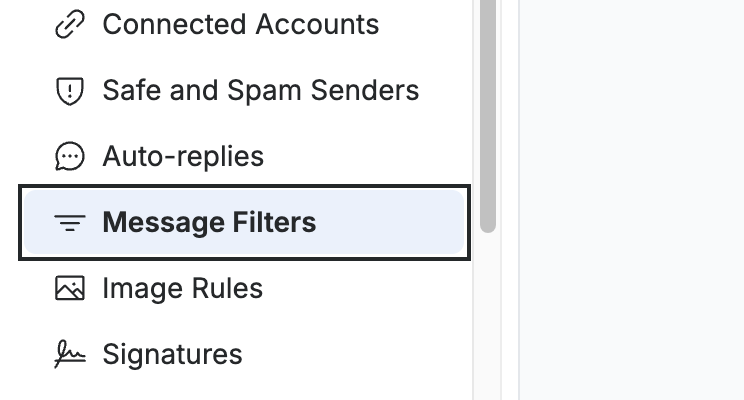Click the shield icon beside Safe and Spam Senders
744x400 pixels.
(70, 90)
